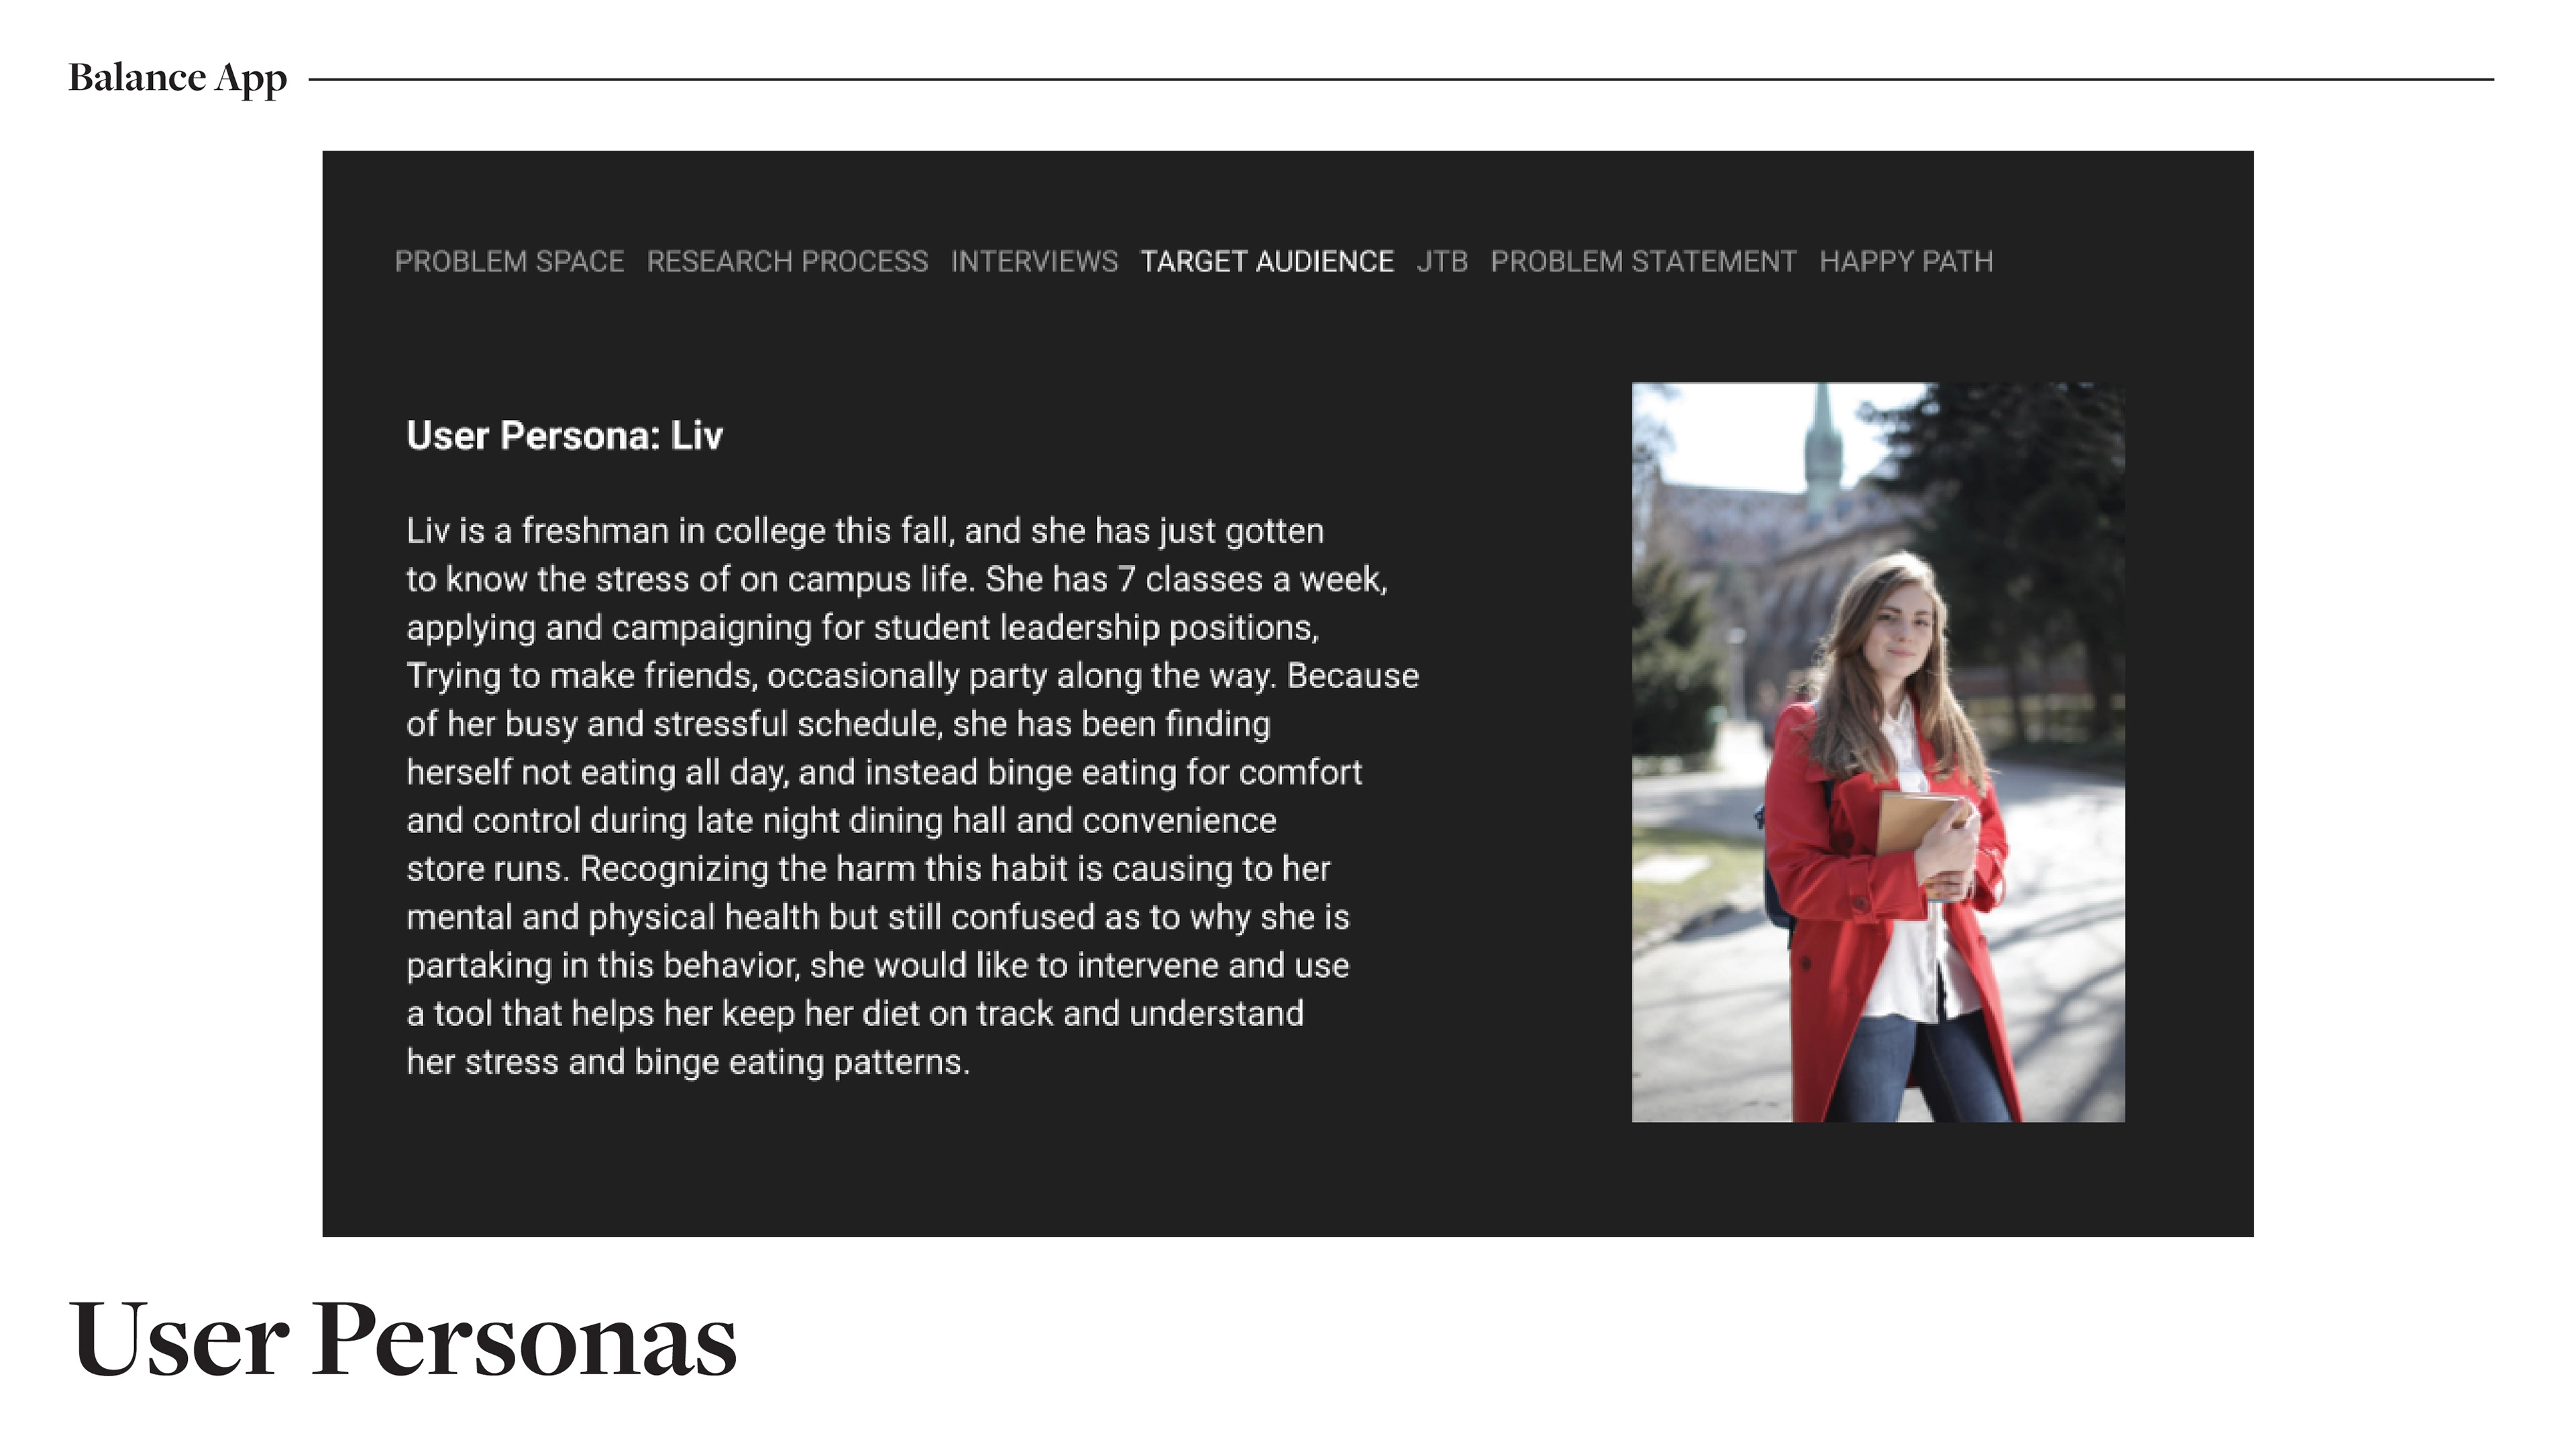
Task: Click the first line about Liv being a freshman
Action: coord(865,531)
